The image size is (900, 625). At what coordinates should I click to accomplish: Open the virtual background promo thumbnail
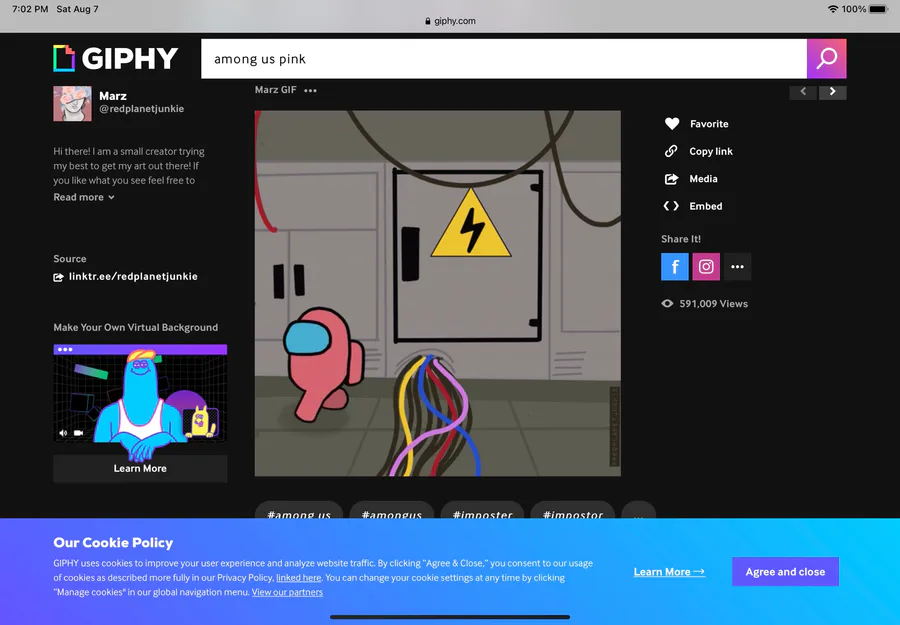[x=140, y=393]
